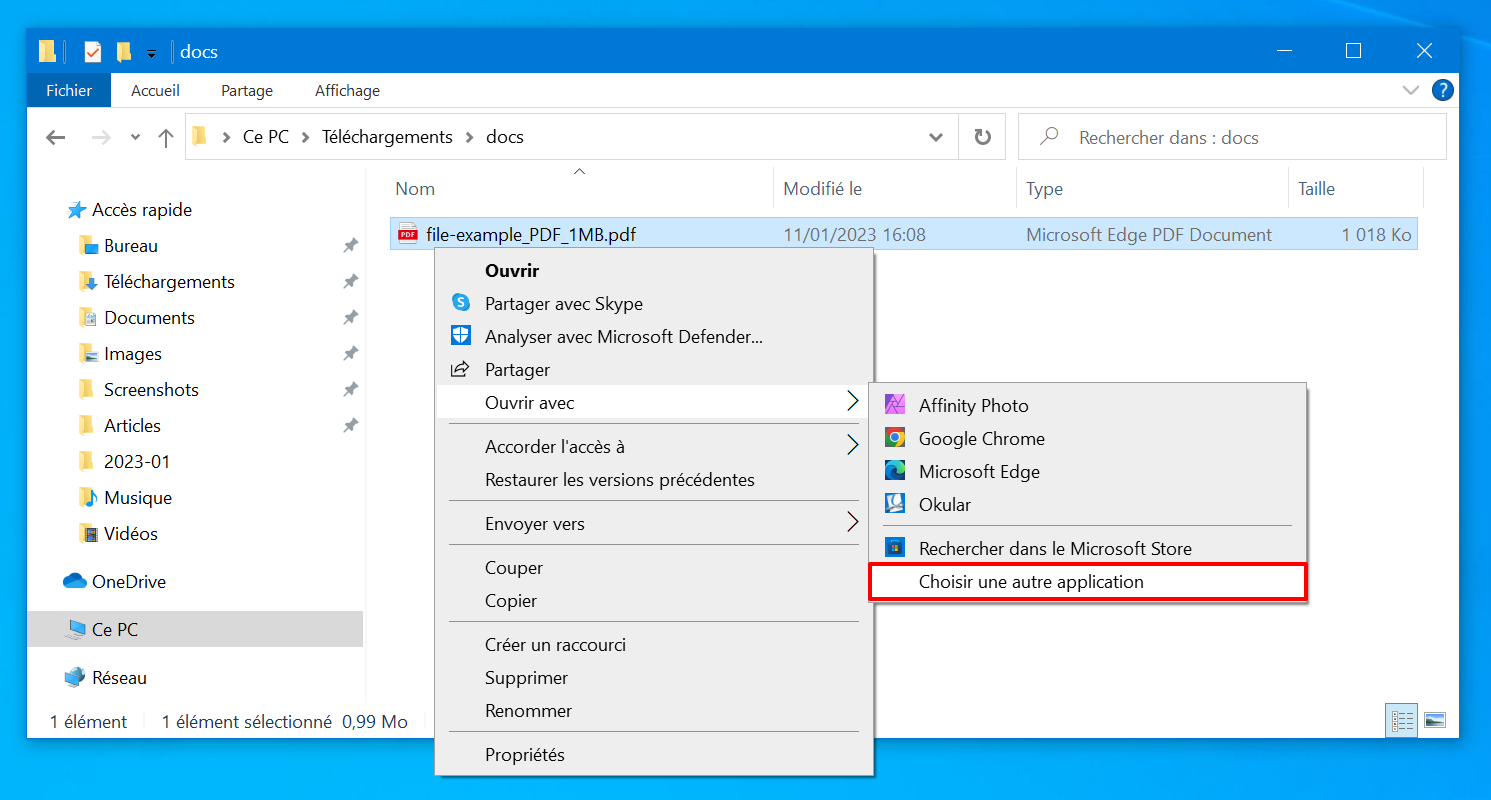Expand the ribbon with the chevron
The height and width of the screenshot is (800, 1491).
(x=1411, y=90)
